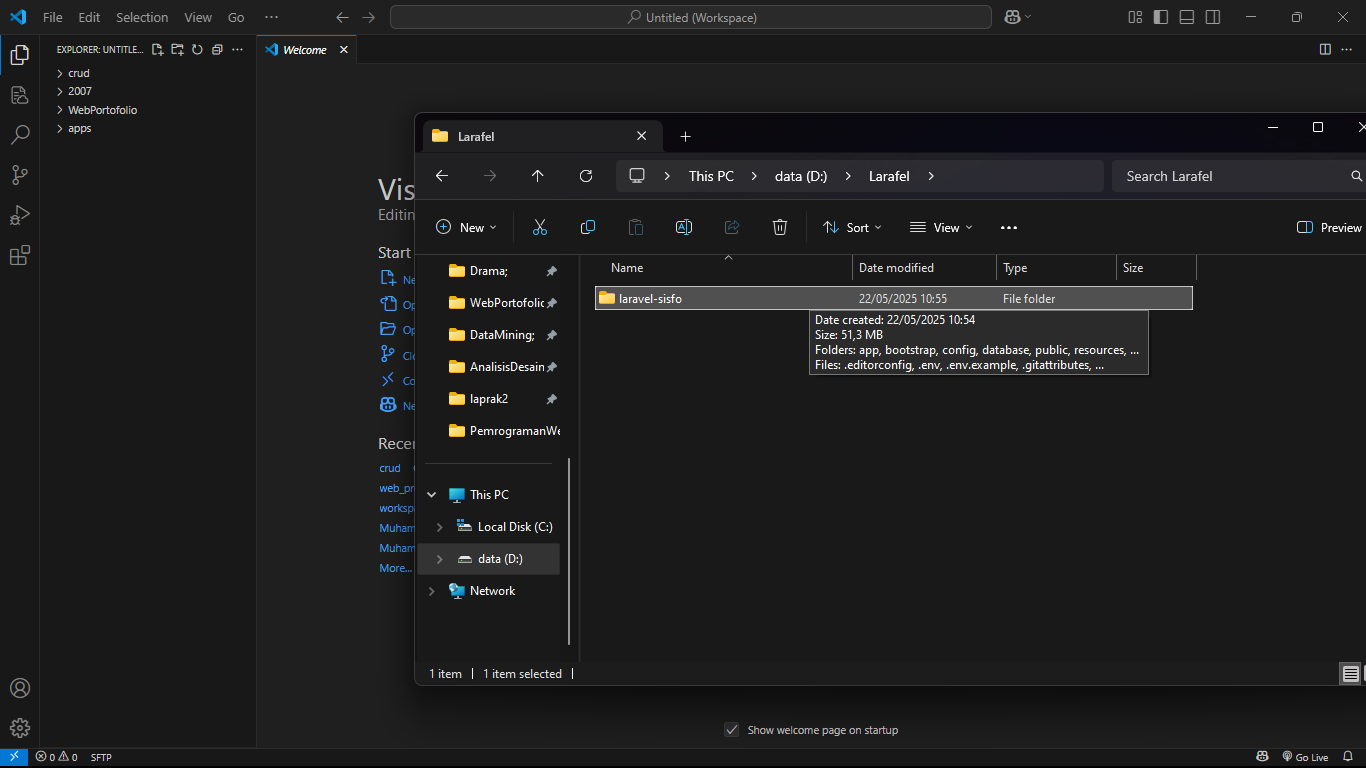Open Run and Debug view

19,215
